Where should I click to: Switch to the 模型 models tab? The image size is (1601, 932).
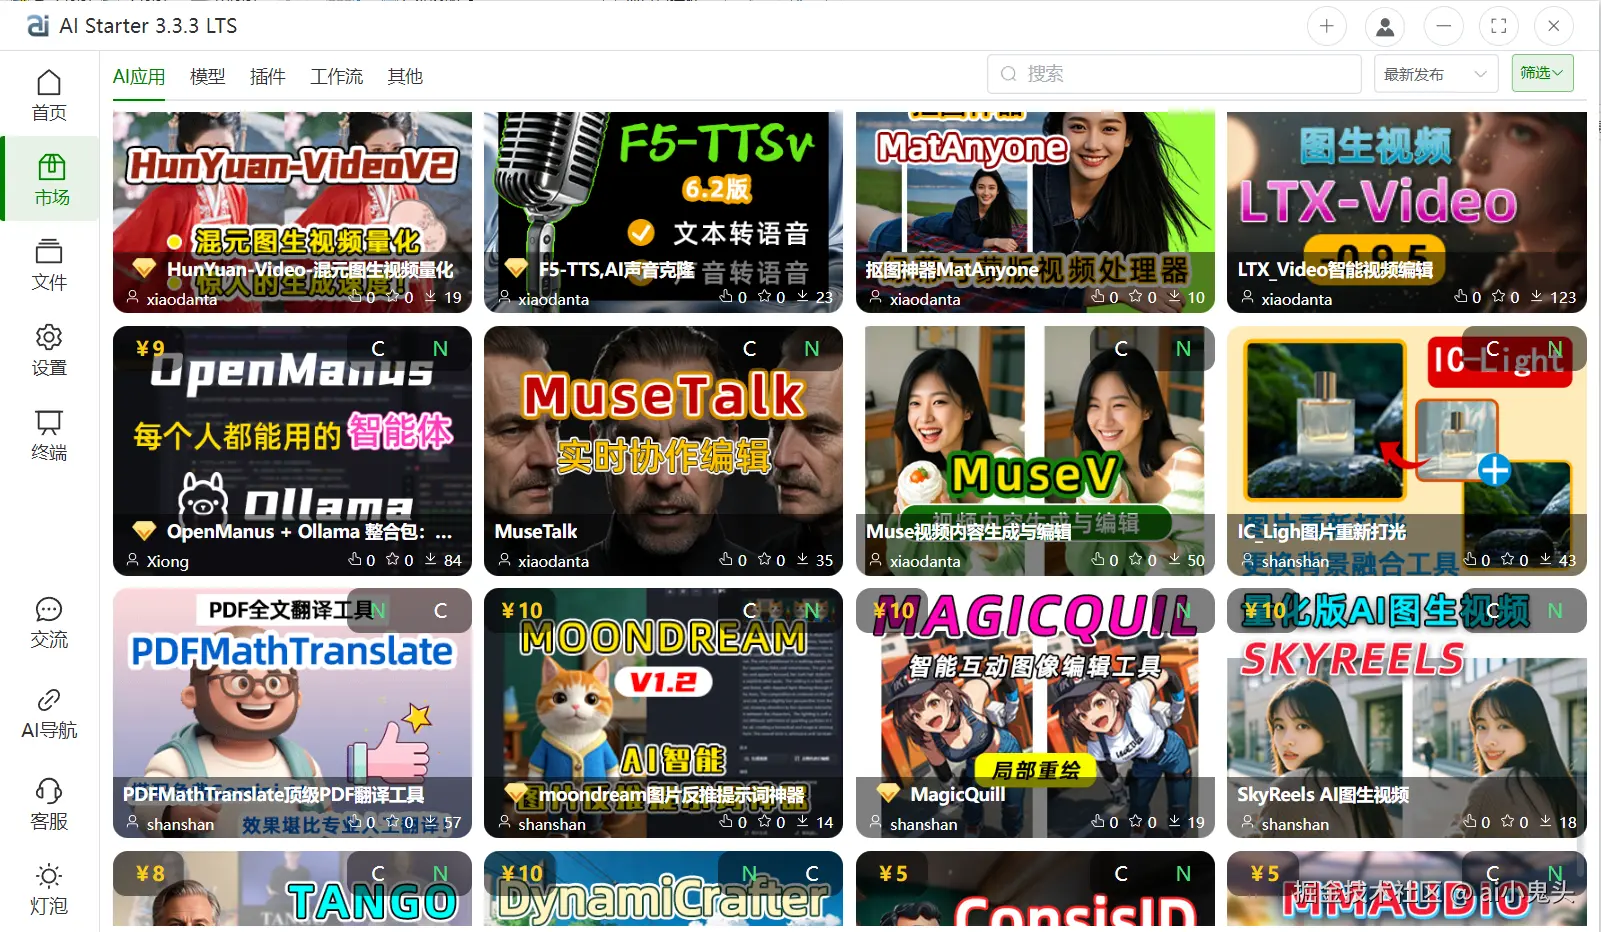[x=208, y=77]
